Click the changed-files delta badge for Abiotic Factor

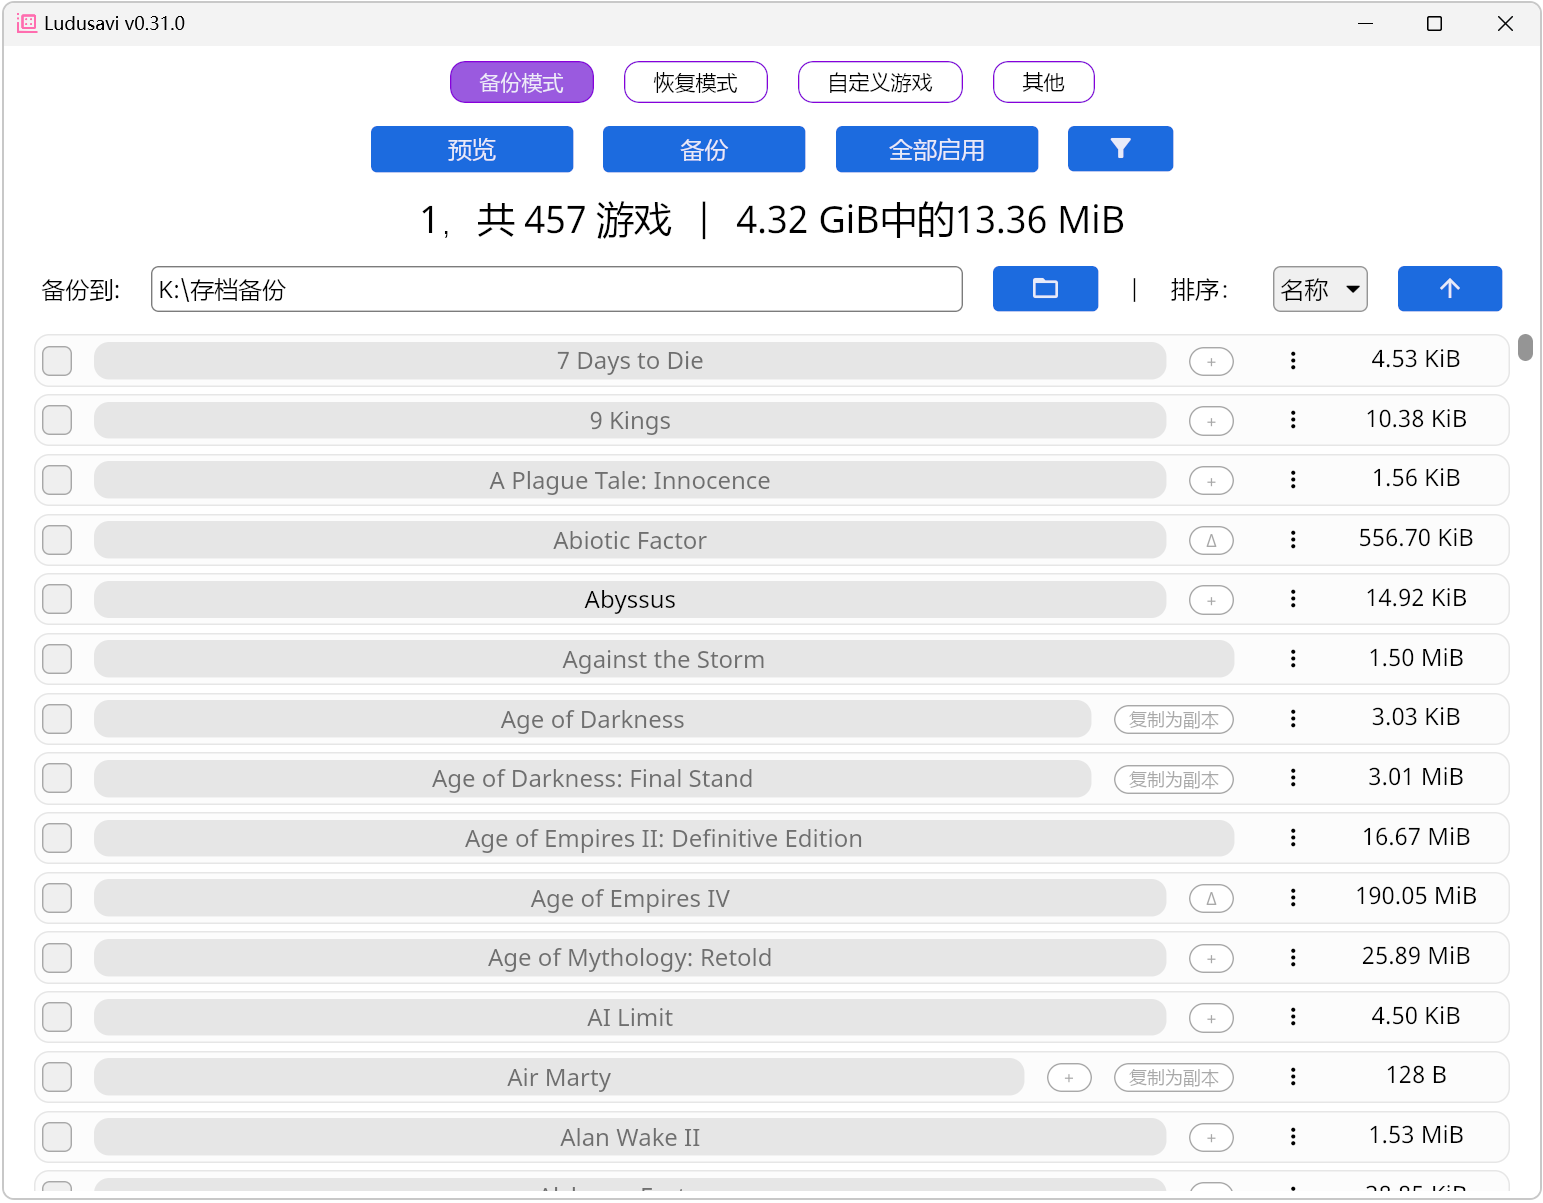tap(1211, 541)
